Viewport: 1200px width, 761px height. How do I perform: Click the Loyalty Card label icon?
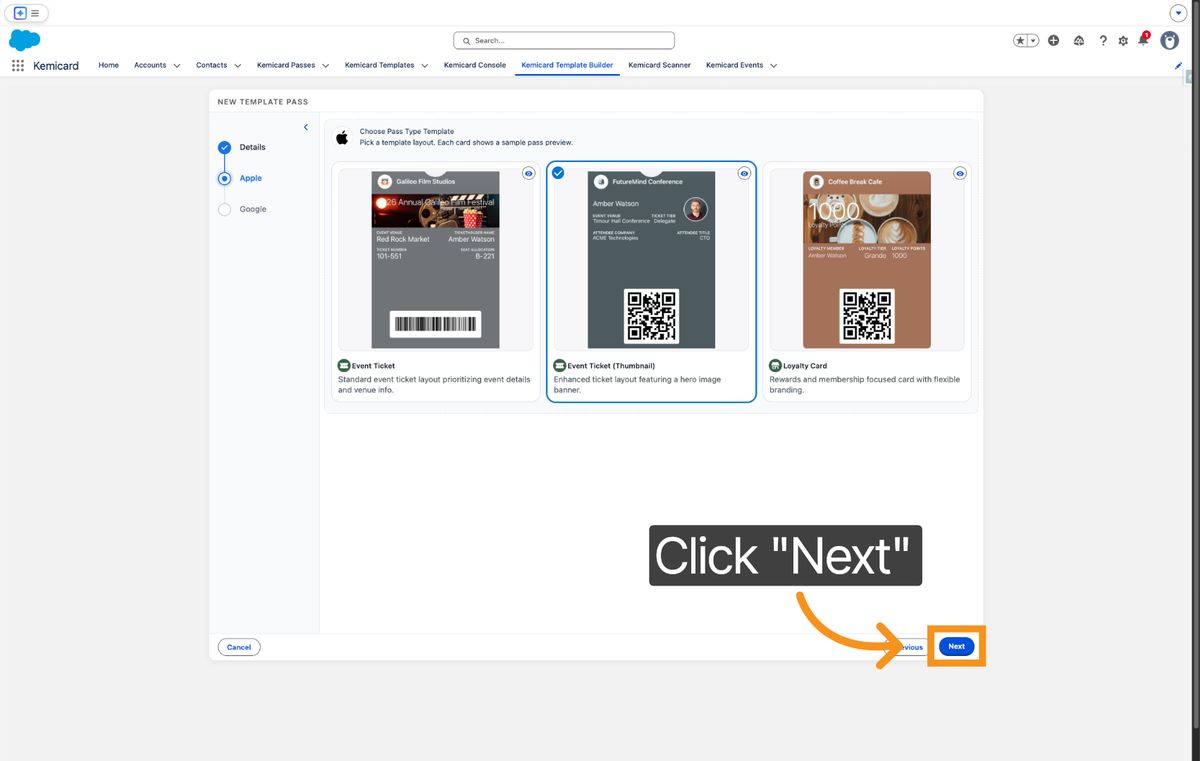(x=775, y=366)
